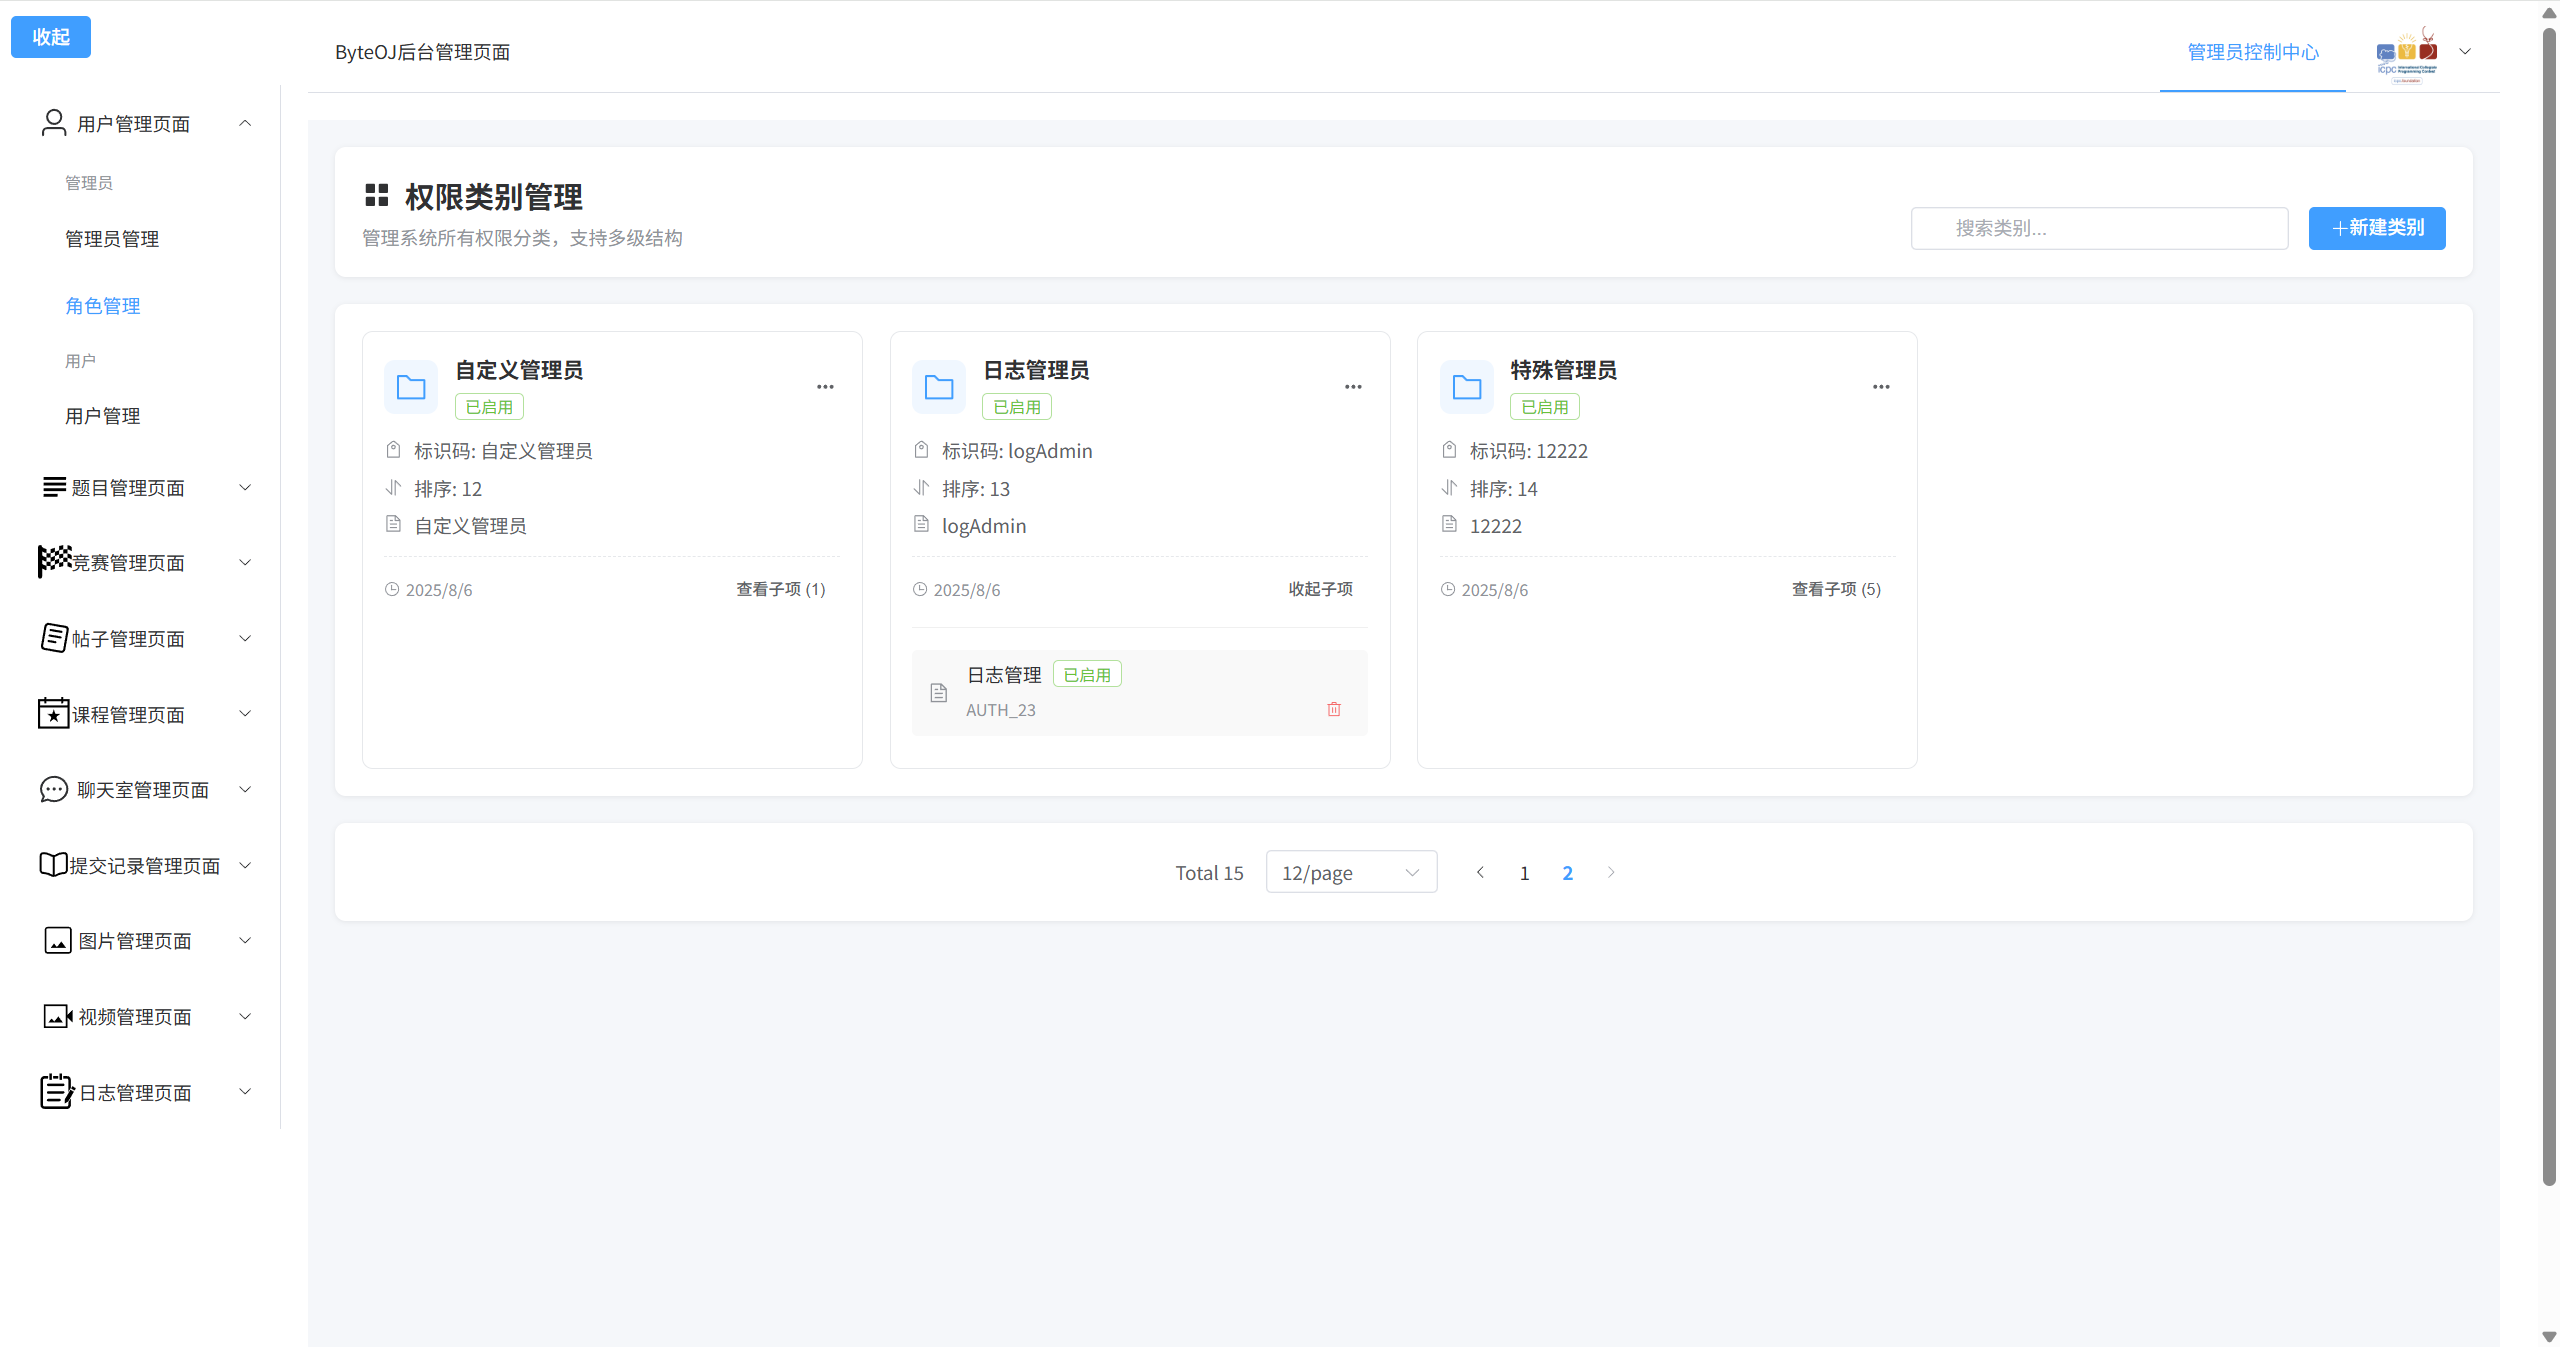Screen dimensions: 2560x1347
Task: Open the 管理员控制中心 tab
Action: tap(2252, 52)
